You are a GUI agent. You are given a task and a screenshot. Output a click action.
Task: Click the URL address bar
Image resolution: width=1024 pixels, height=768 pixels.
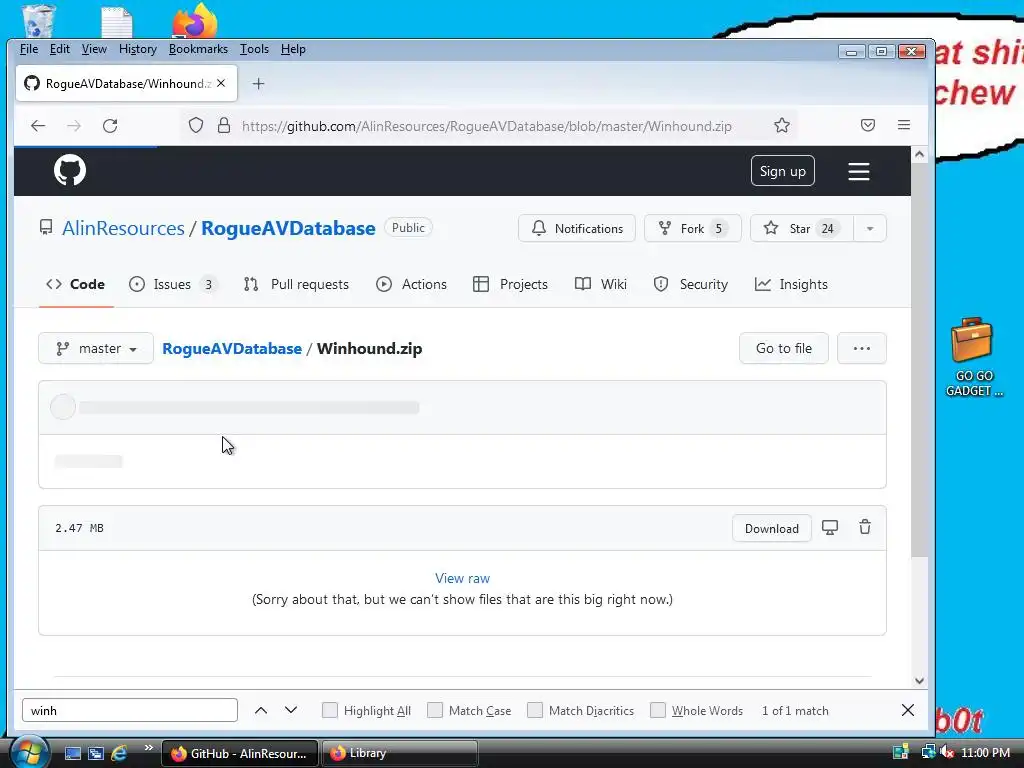(x=487, y=126)
